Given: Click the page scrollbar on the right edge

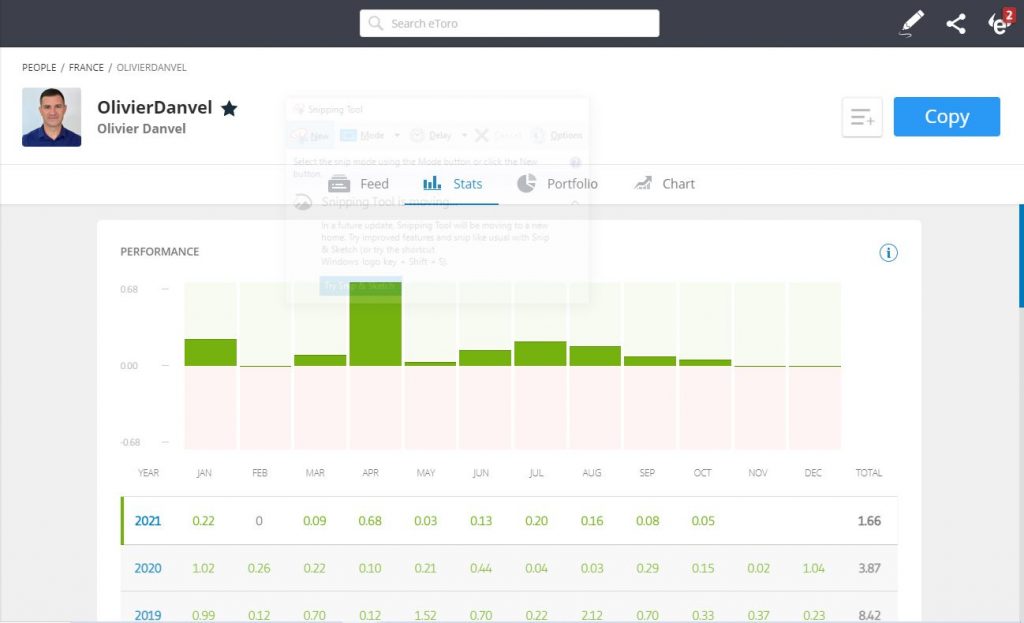Looking at the screenshot, I should click(x=1021, y=255).
